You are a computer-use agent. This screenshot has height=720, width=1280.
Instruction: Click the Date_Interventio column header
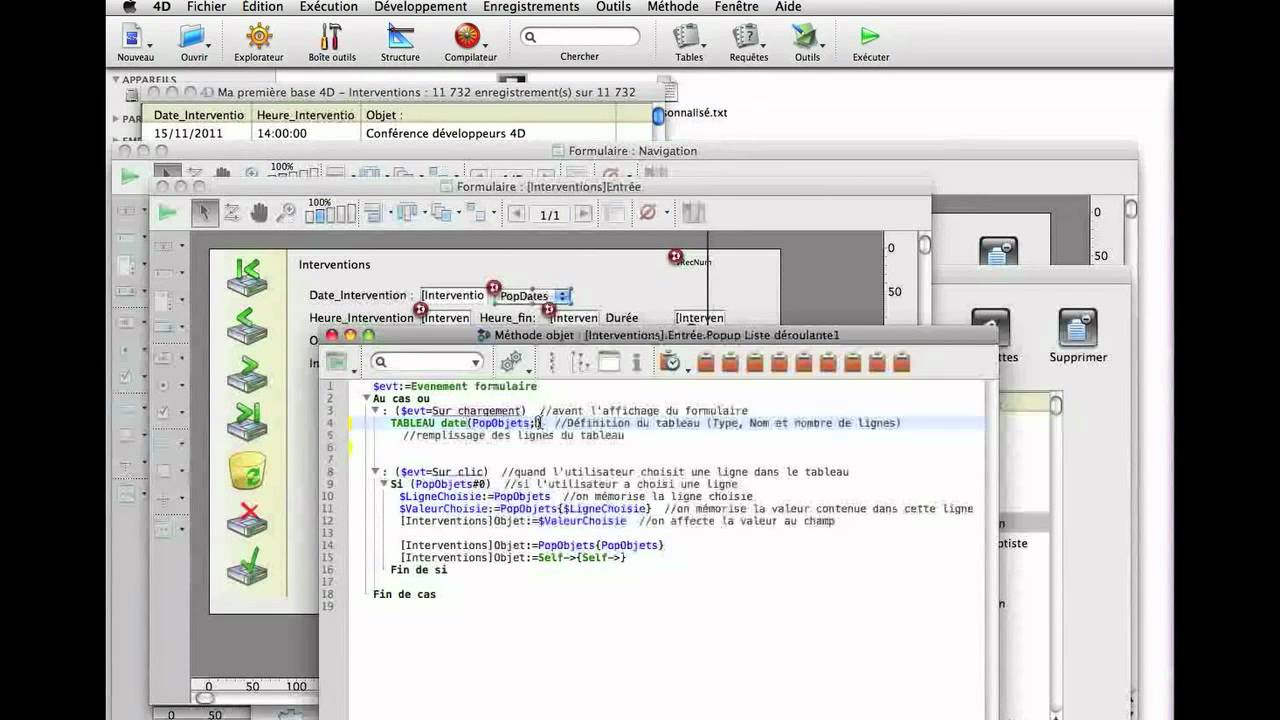click(198, 115)
